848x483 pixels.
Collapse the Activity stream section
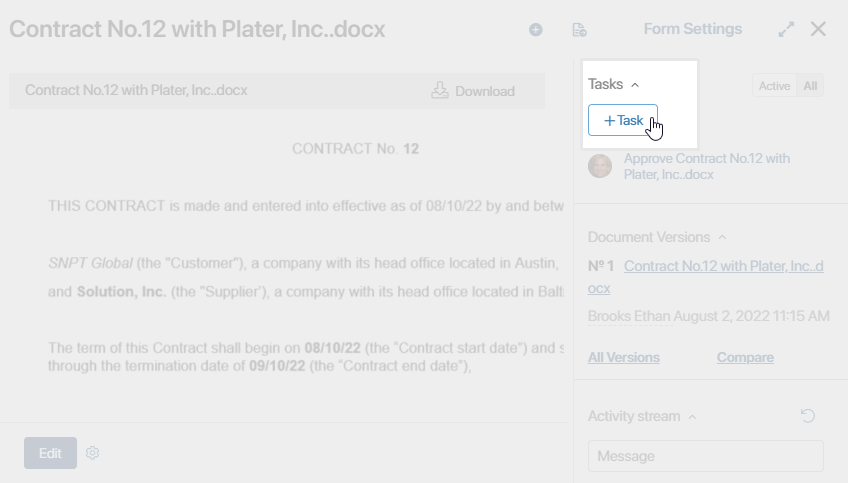[692, 417]
